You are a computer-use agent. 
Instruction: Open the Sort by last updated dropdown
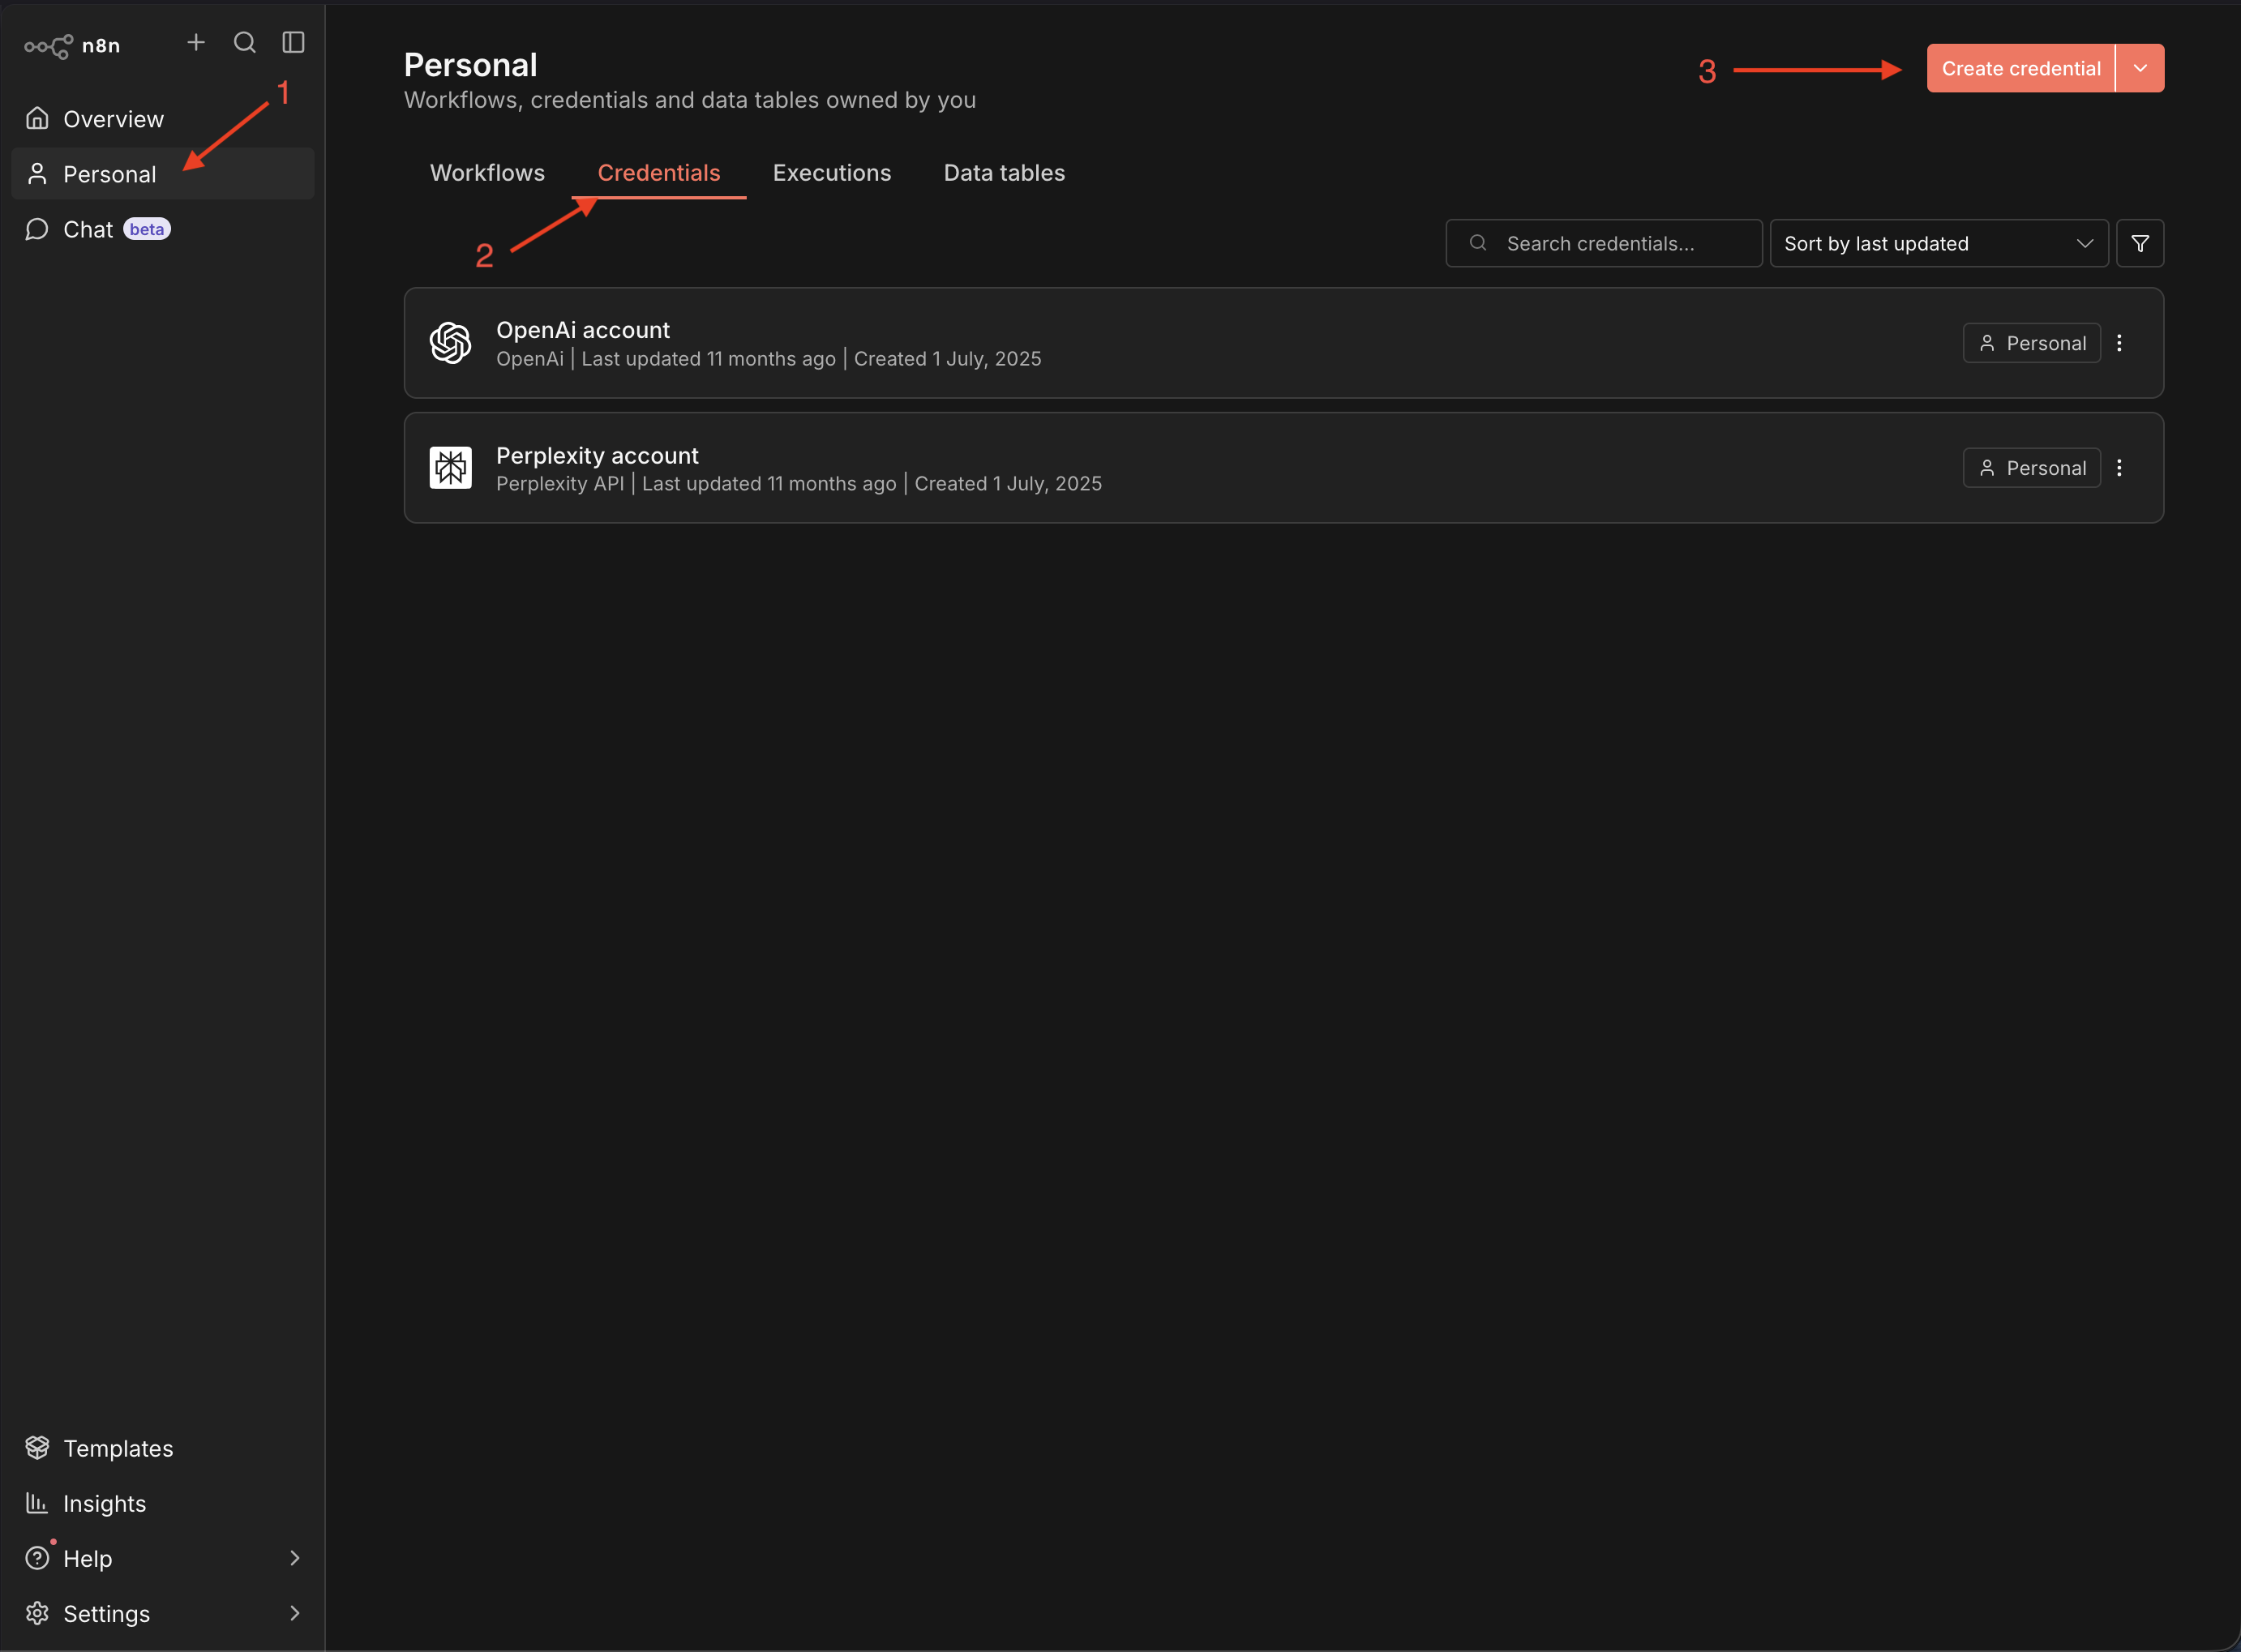click(x=1938, y=243)
